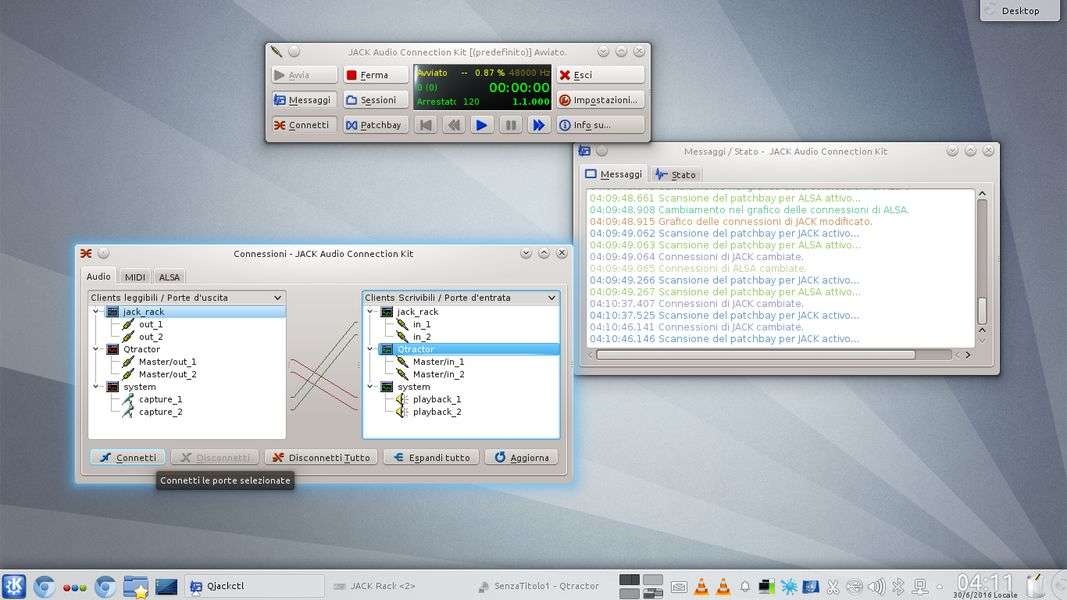Screen dimensions: 1067x600
Task: Click the transport Pause button
Action: pos(511,125)
